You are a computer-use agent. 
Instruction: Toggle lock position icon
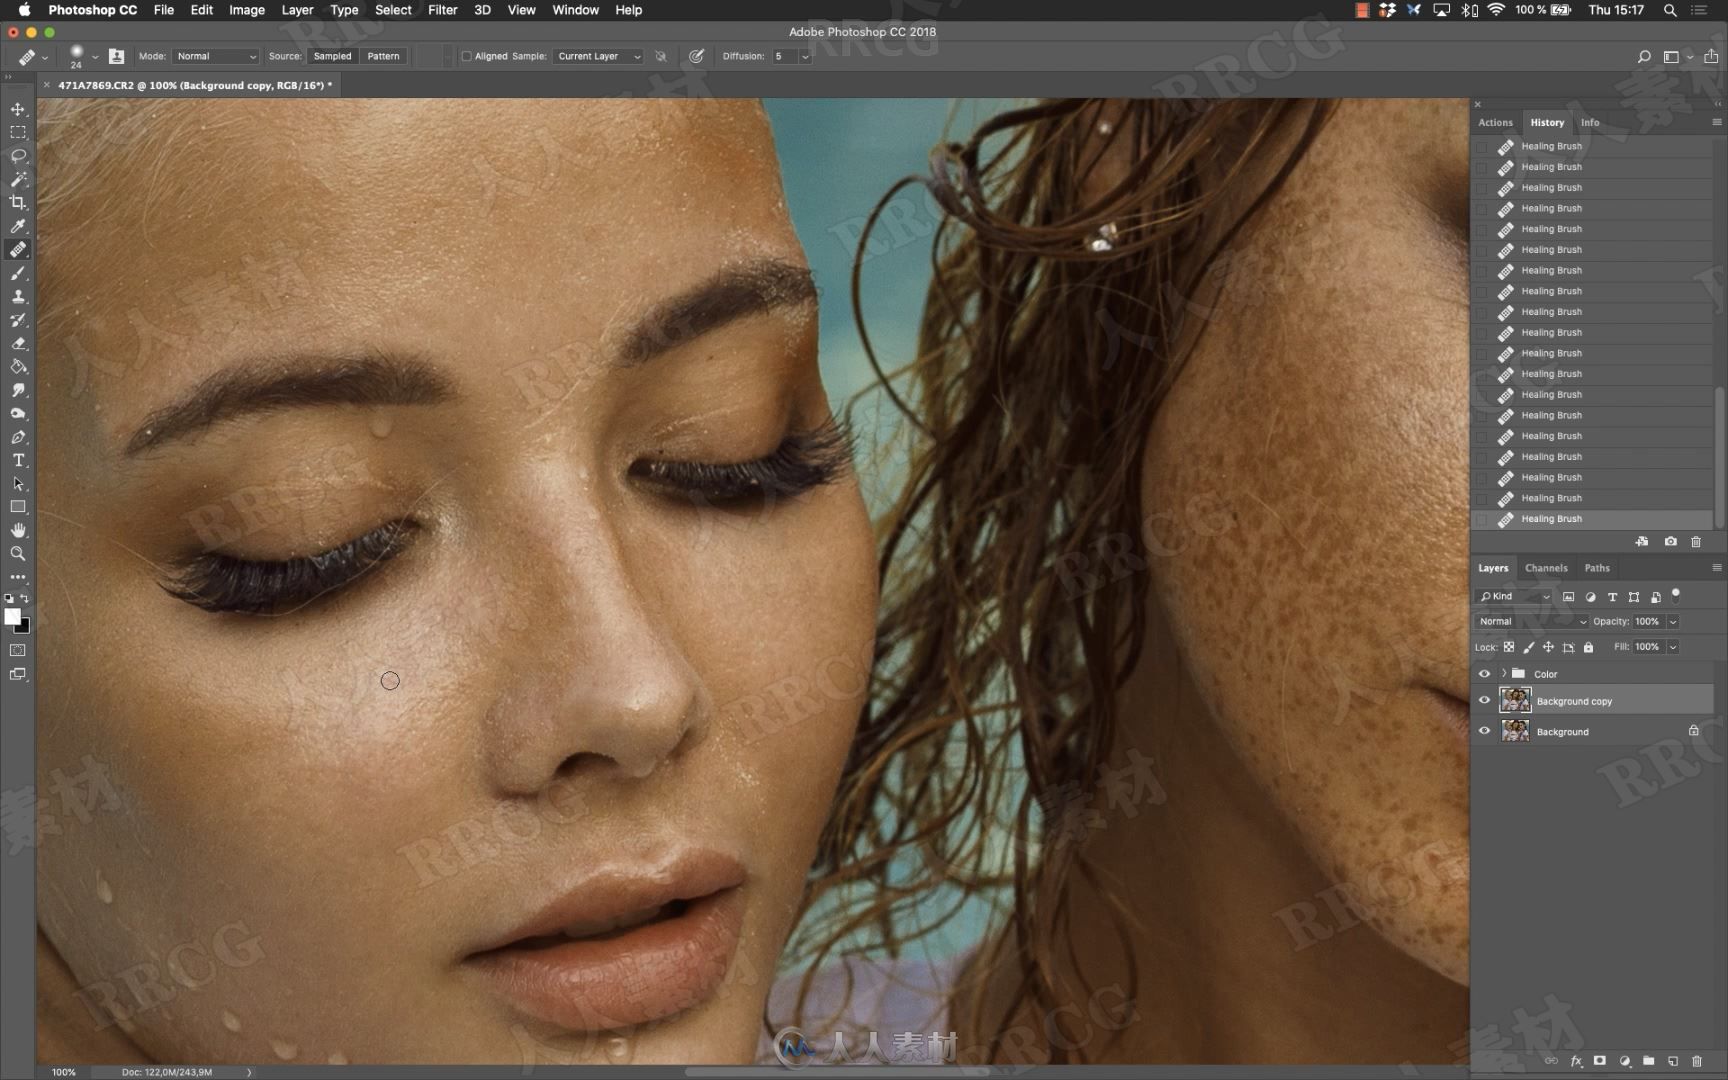1548,647
